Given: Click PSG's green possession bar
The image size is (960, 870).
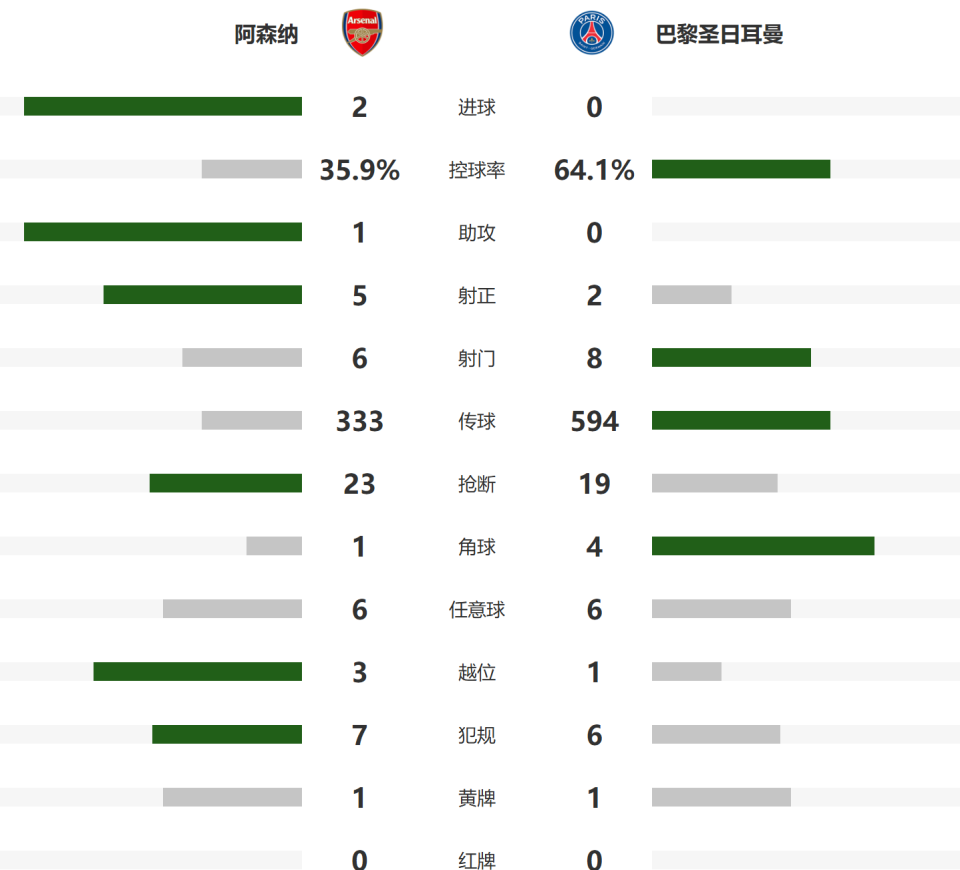Looking at the screenshot, I should click(741, 169).
